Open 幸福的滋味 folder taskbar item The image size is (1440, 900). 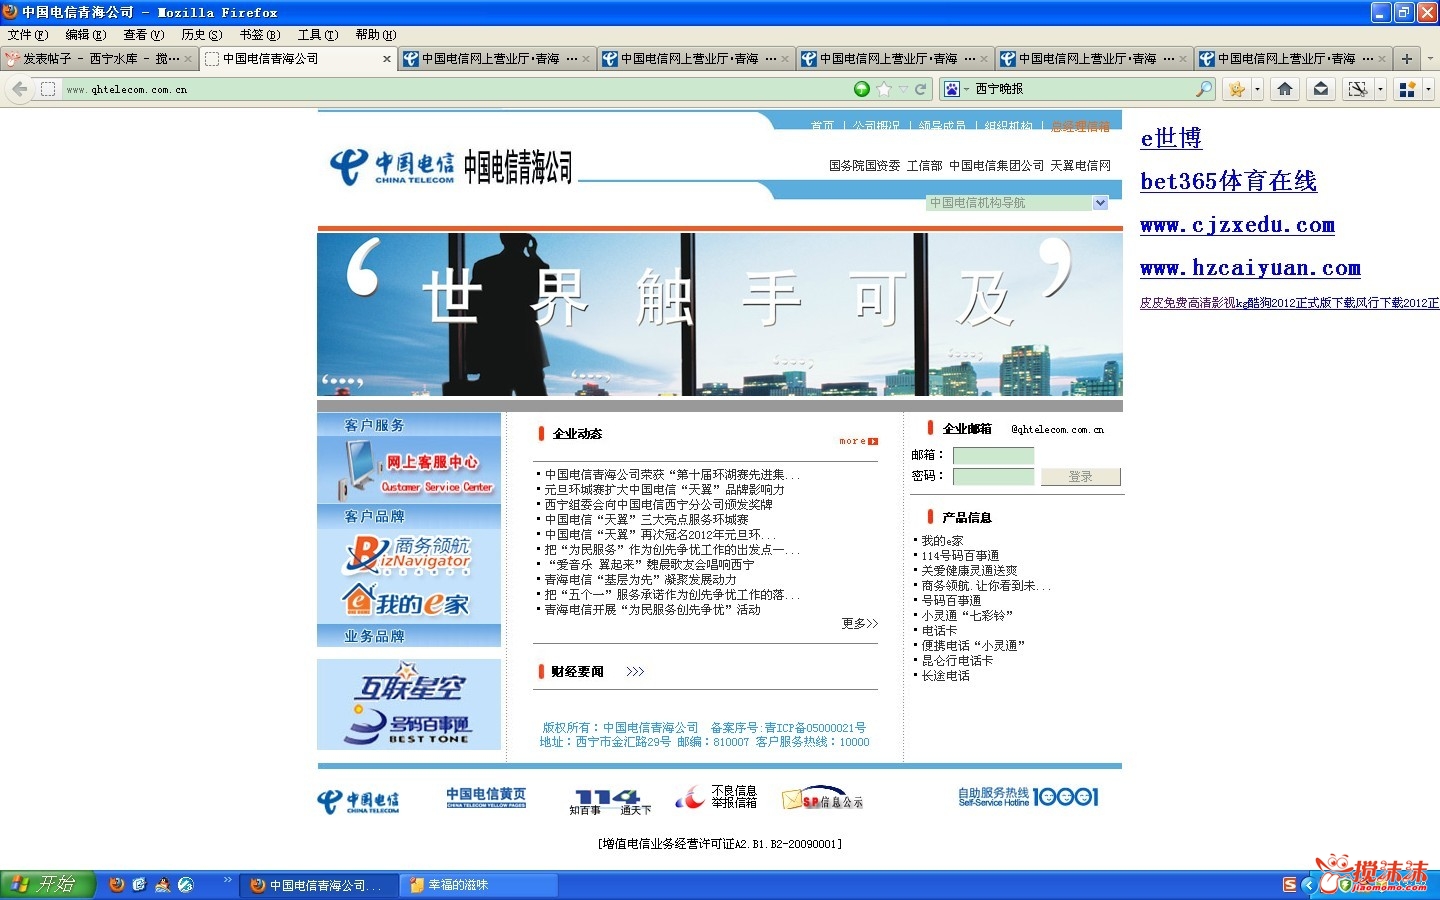(x=480, y=885)
